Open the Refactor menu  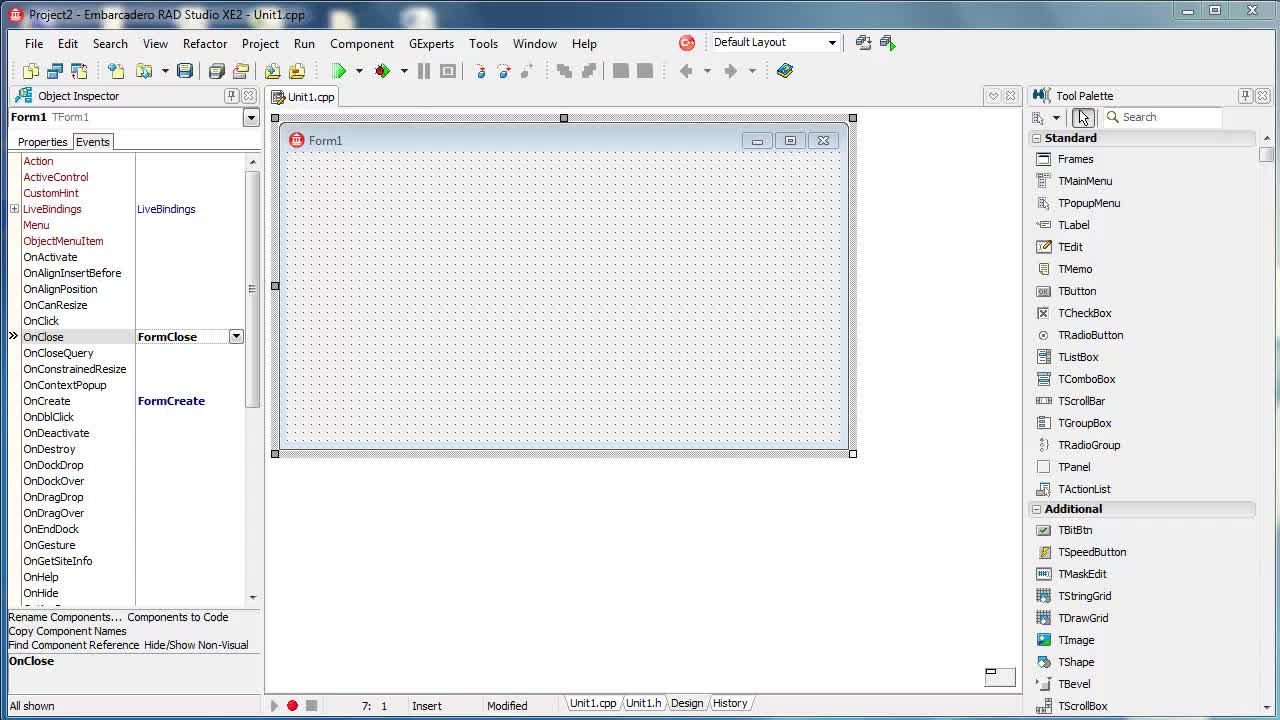[x=205, y=44]
